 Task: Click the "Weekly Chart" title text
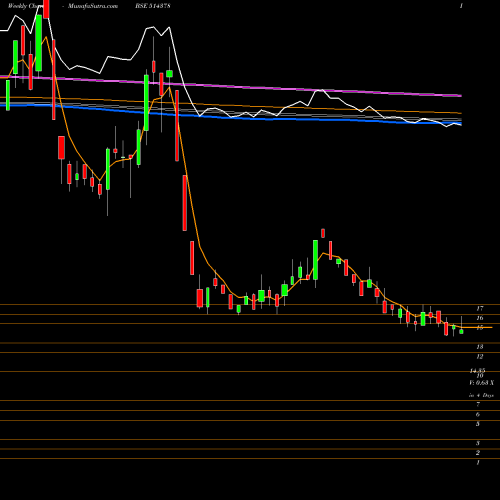click(25, 6)
